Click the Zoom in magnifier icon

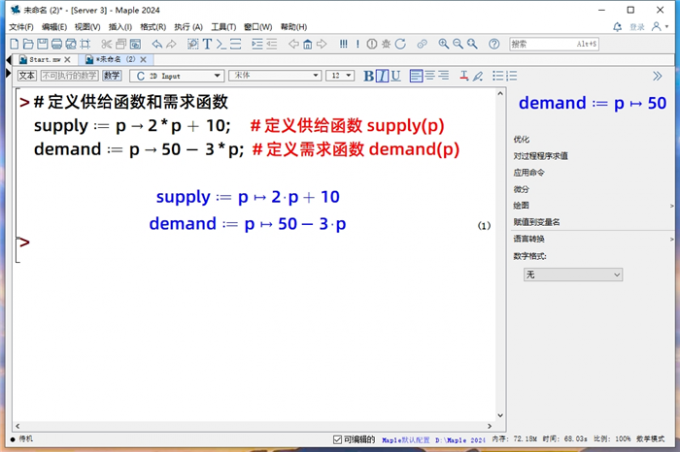(x=444, y=44)
